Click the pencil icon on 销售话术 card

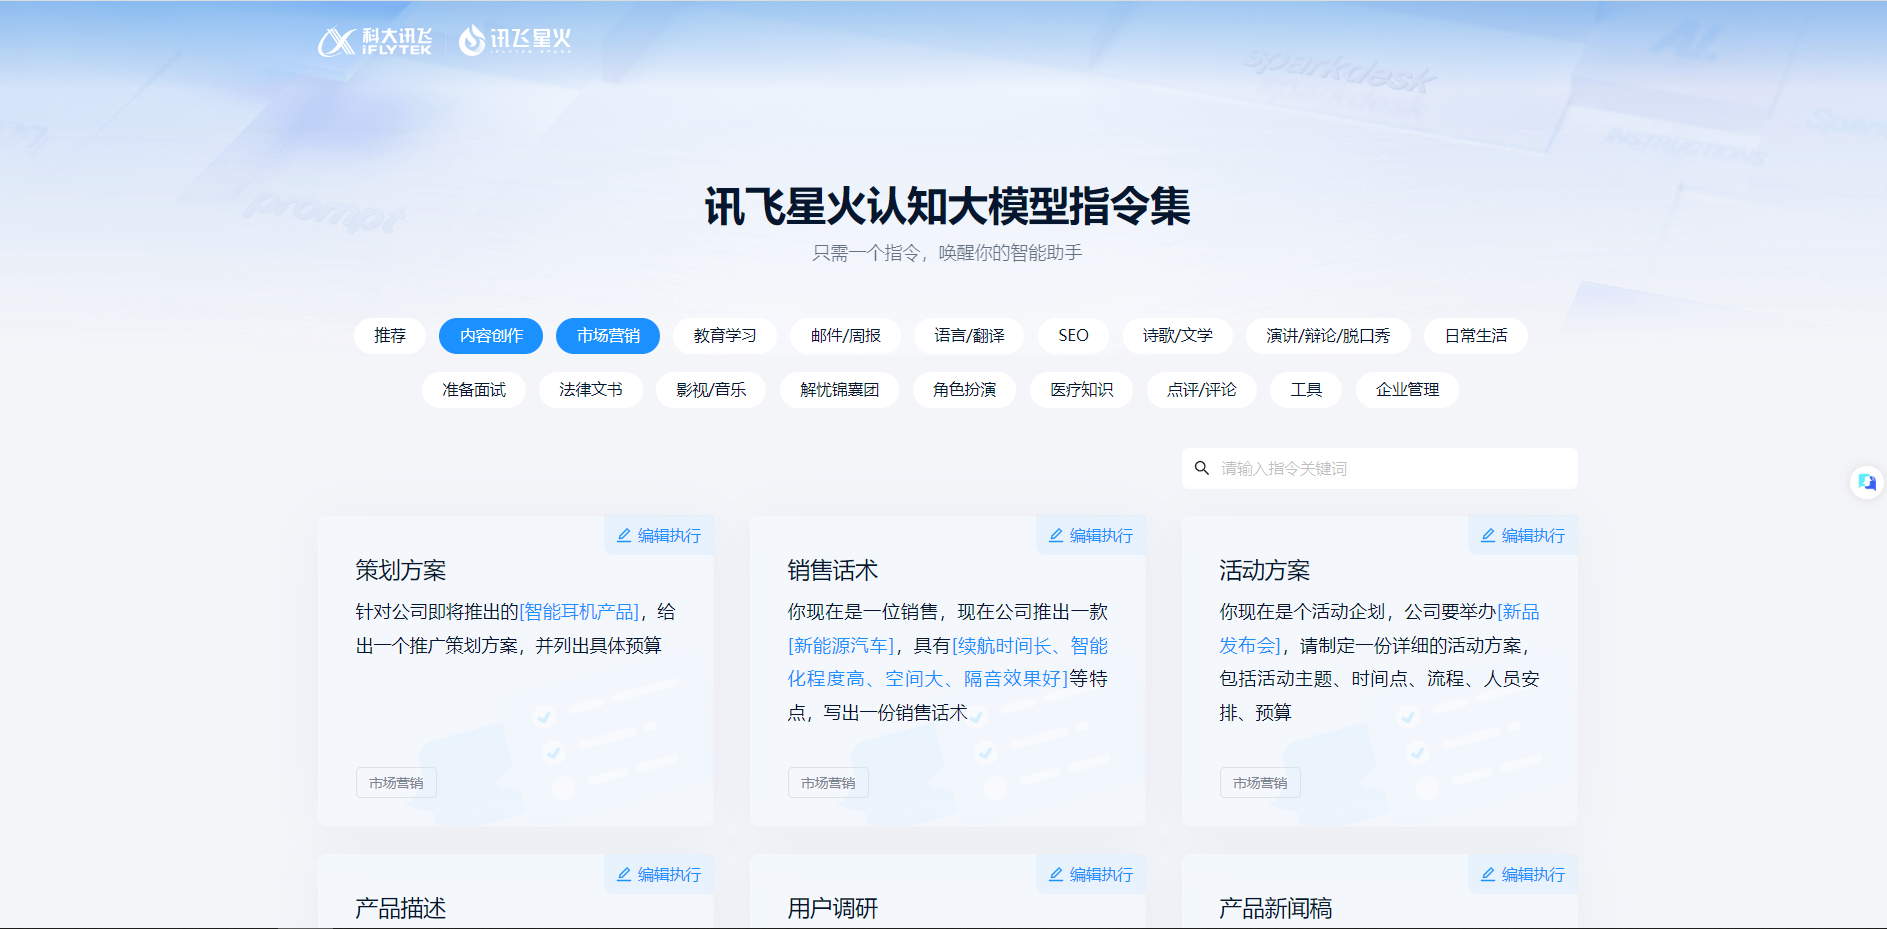tap(1056, 536)
